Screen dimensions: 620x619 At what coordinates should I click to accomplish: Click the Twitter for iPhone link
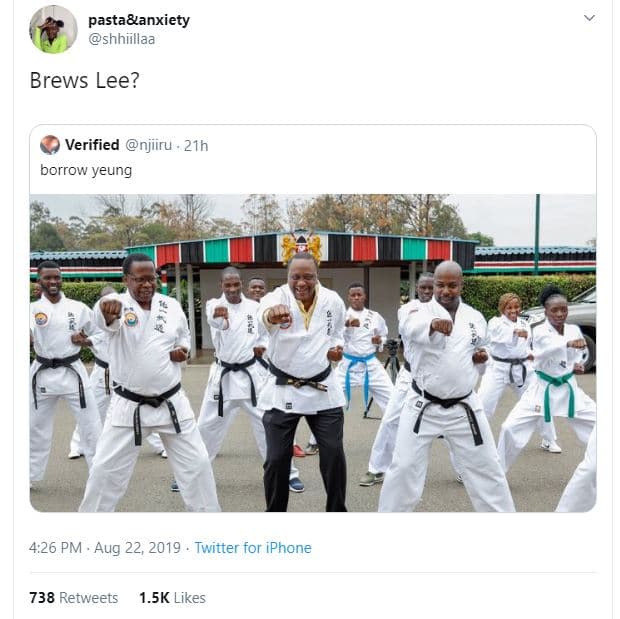253,548
